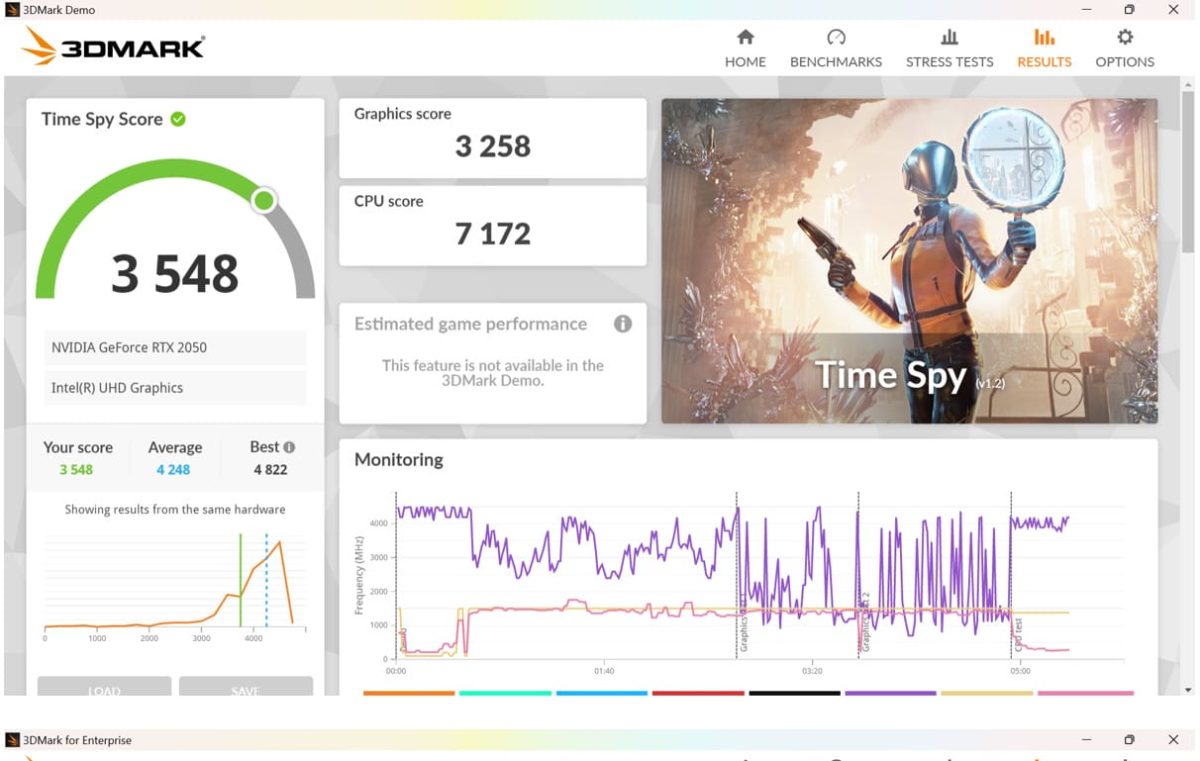The width and height of the screenshot is (1200, 761).
Task: Click the SAVE button
Action: 245,687
